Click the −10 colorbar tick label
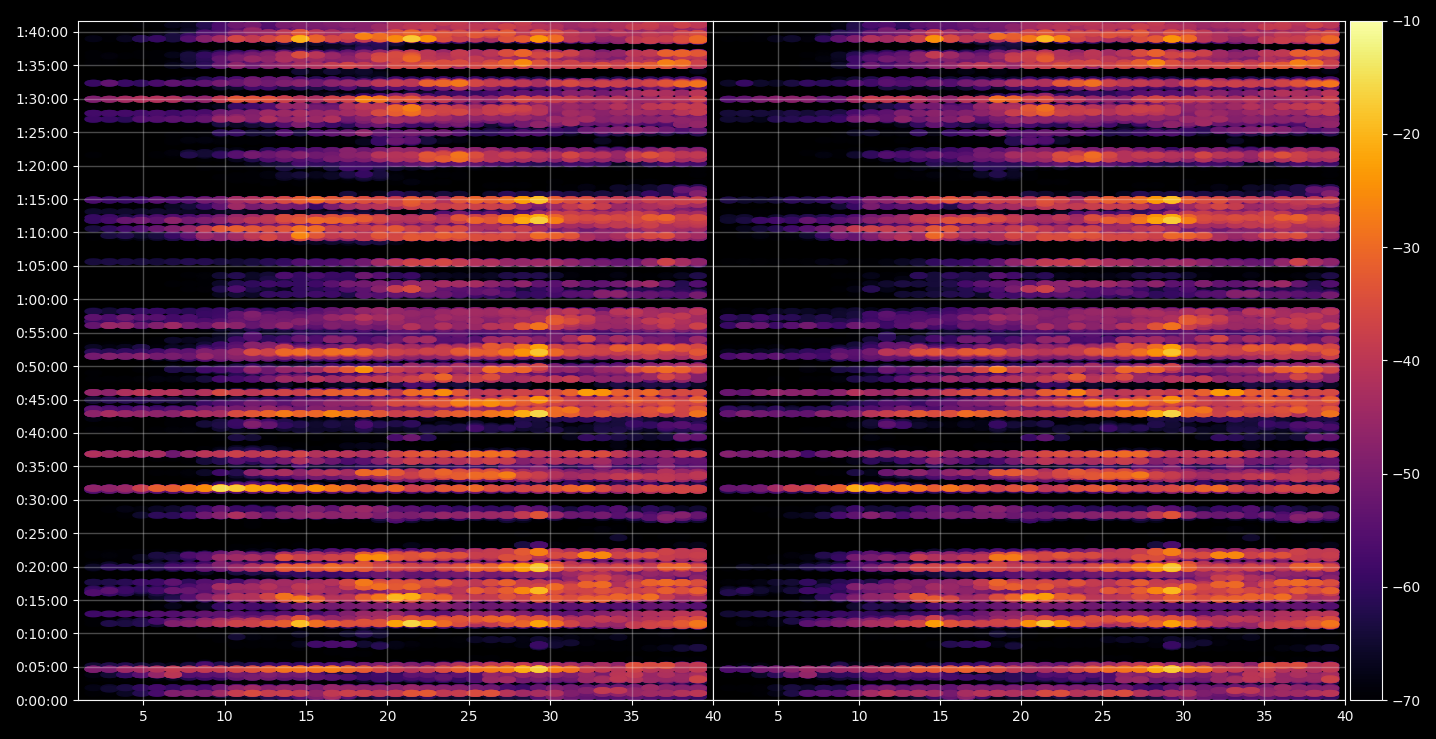This screenshot has height=739, width=1436. 1405,21
